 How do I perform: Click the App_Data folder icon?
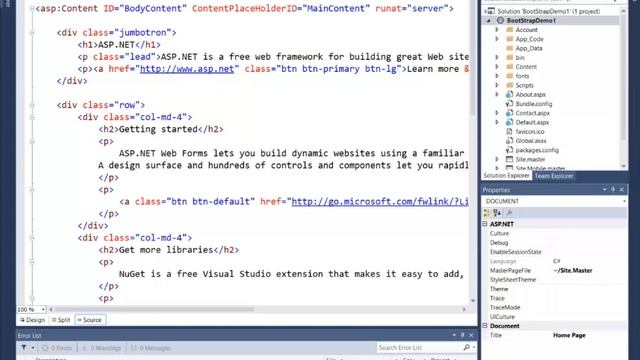tap(509, 48)
